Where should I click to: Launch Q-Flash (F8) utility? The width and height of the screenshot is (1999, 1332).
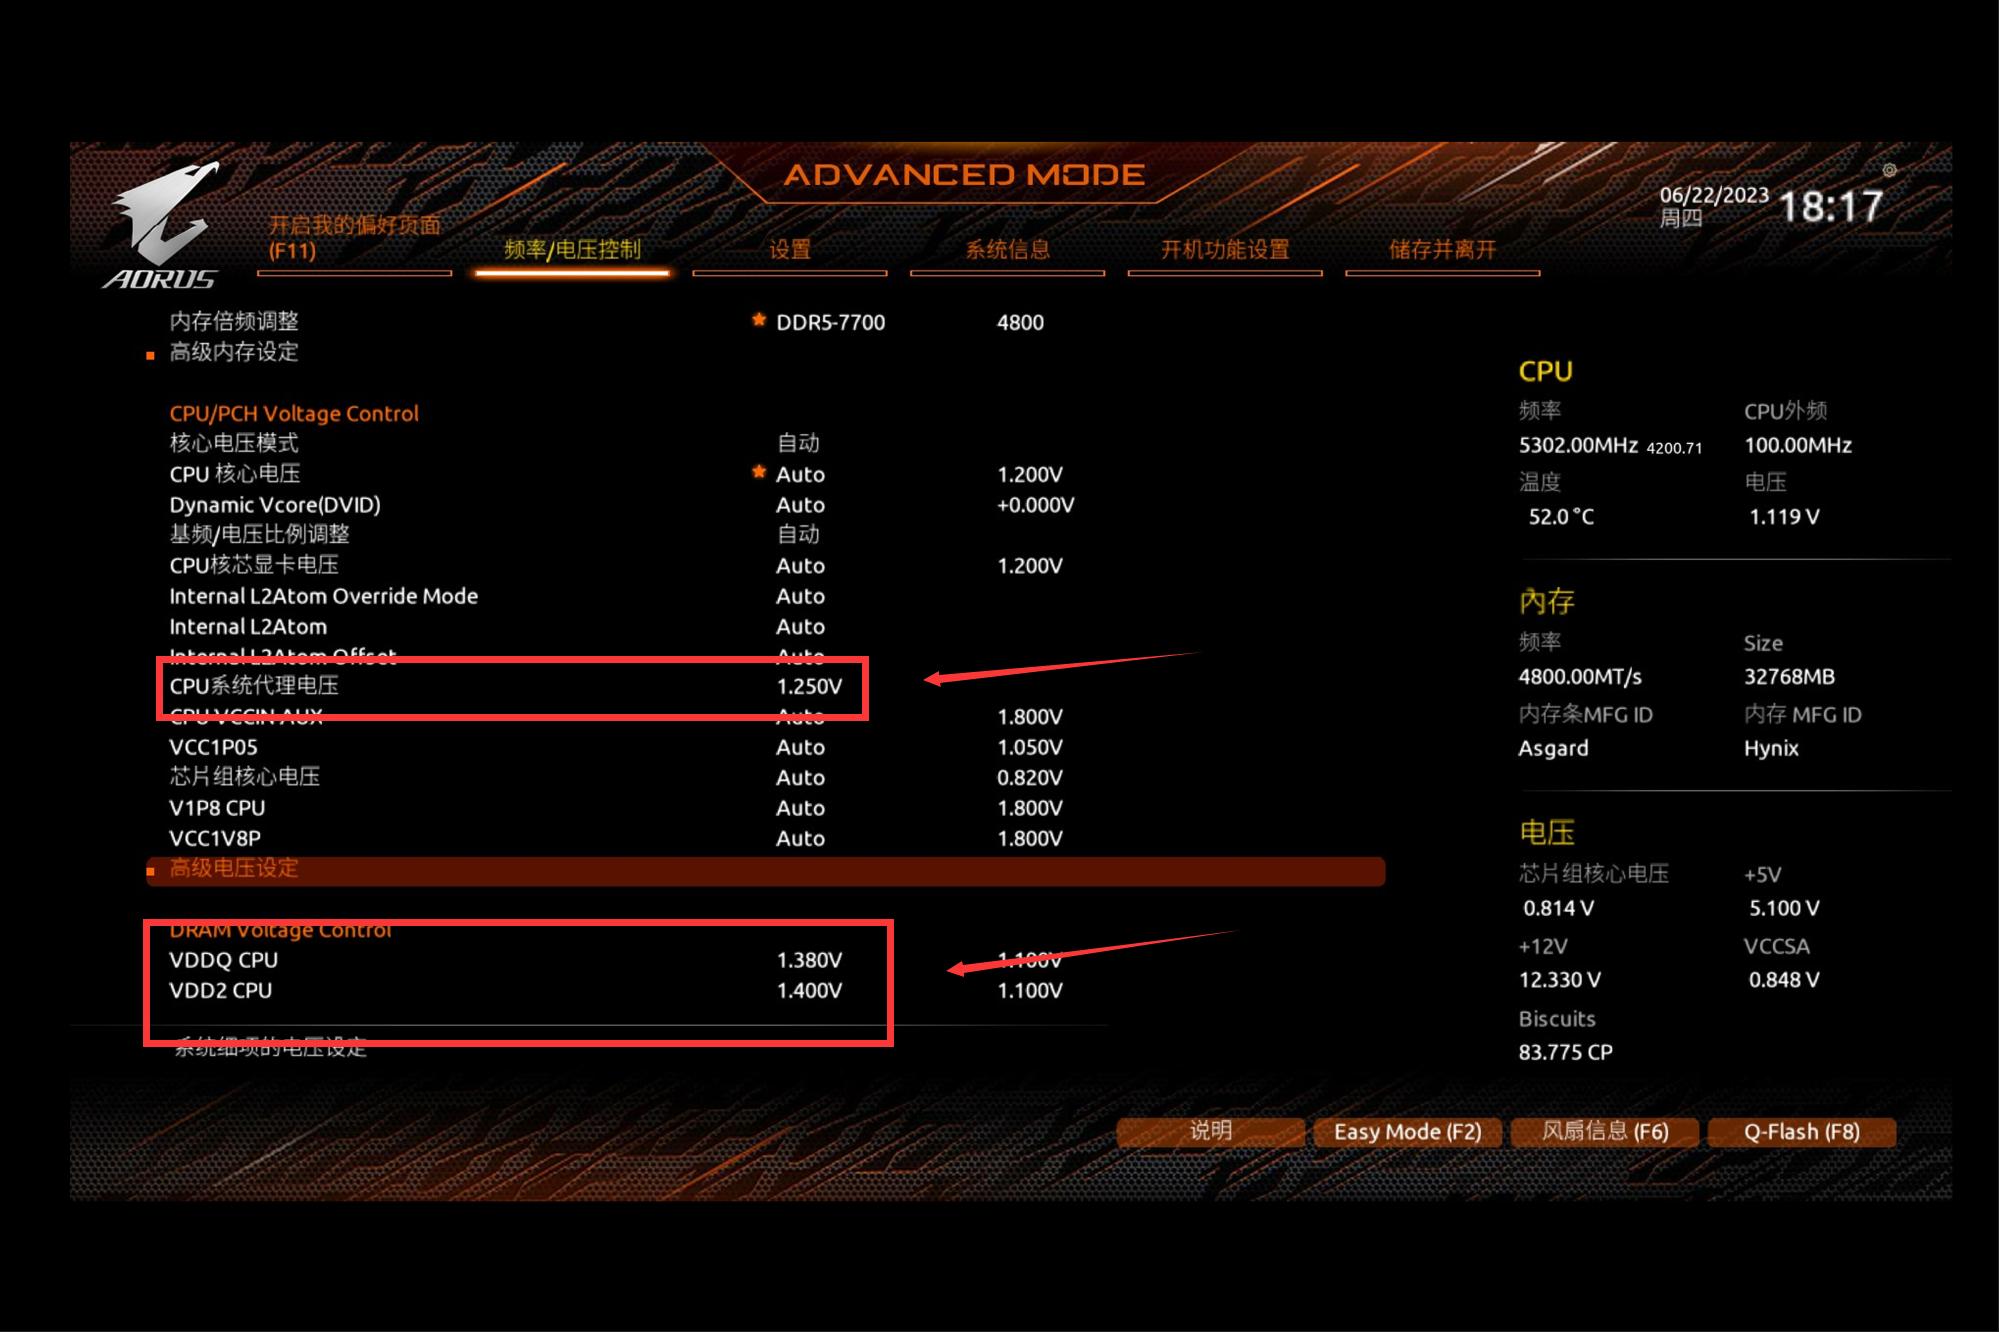click(x=1801, y=1132)
